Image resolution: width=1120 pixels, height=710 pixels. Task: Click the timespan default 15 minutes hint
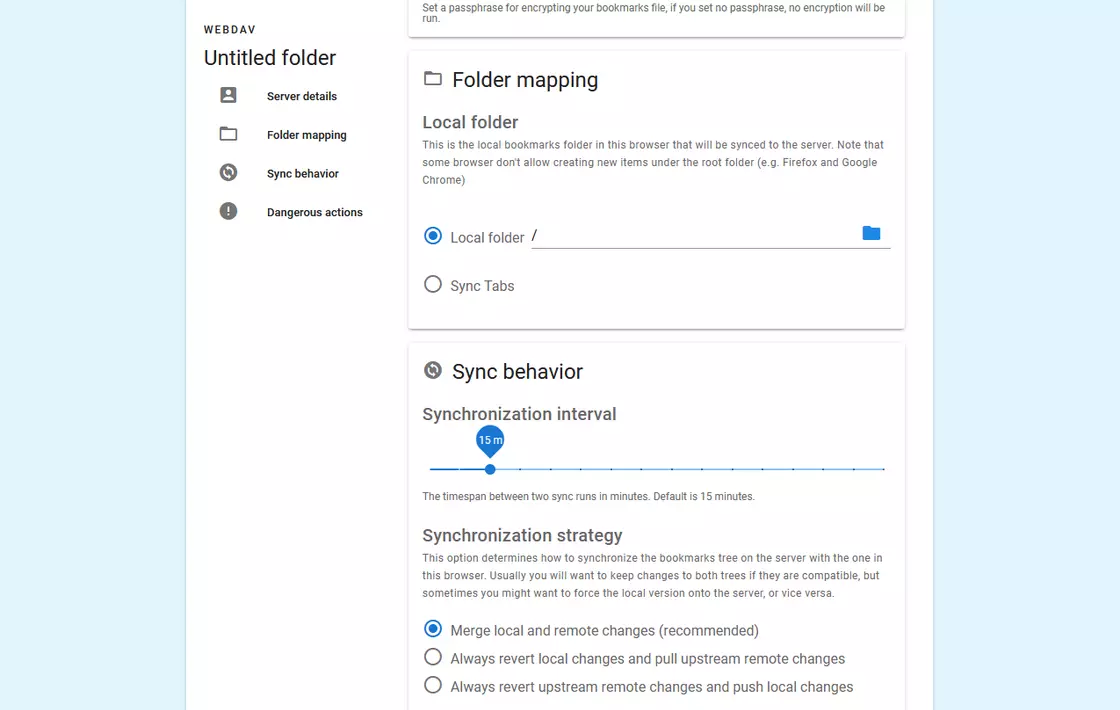click(589, 496)
